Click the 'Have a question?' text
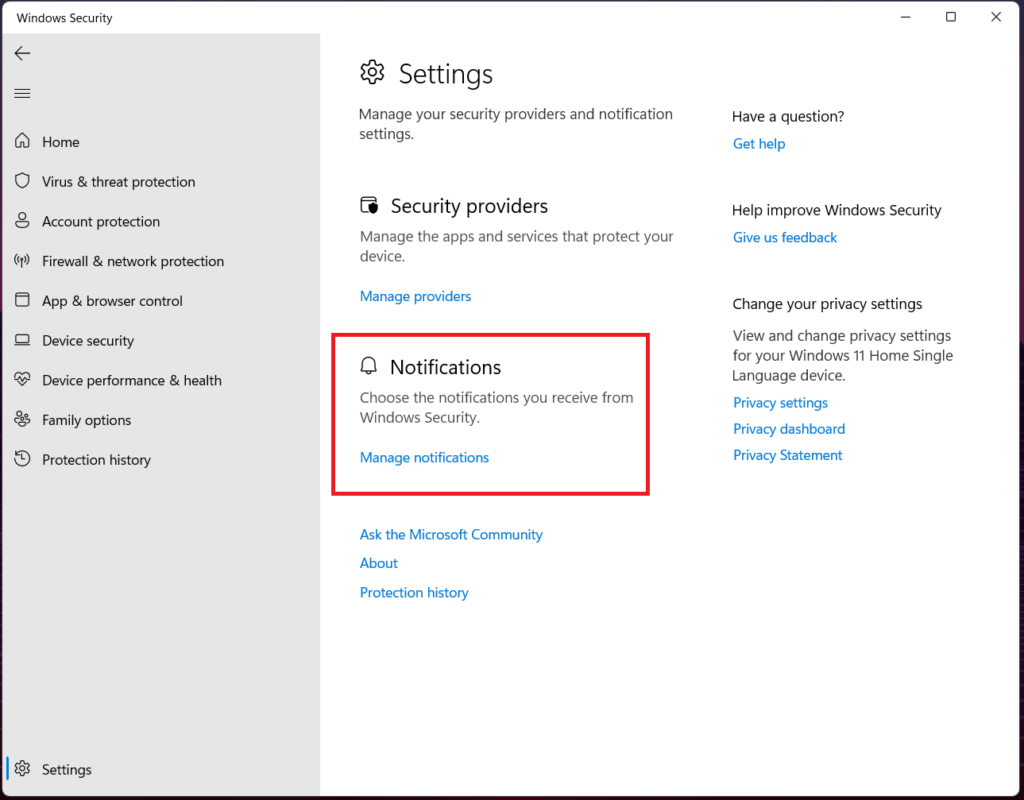Image resolution: width=1024 pixels, height=800 pixels. point(788,116)
